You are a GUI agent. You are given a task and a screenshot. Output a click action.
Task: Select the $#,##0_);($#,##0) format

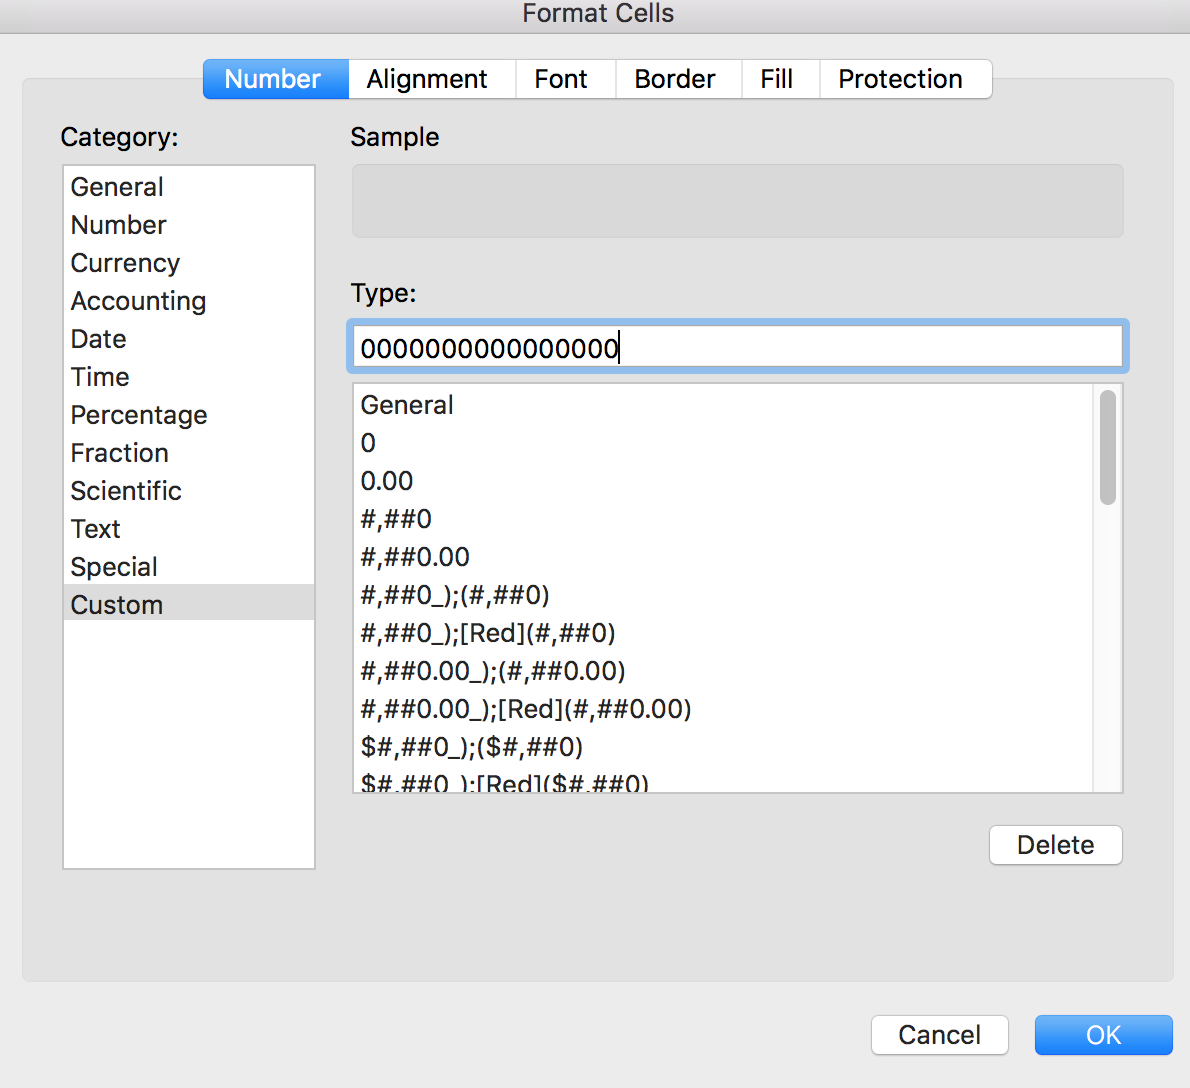point(472,747)
